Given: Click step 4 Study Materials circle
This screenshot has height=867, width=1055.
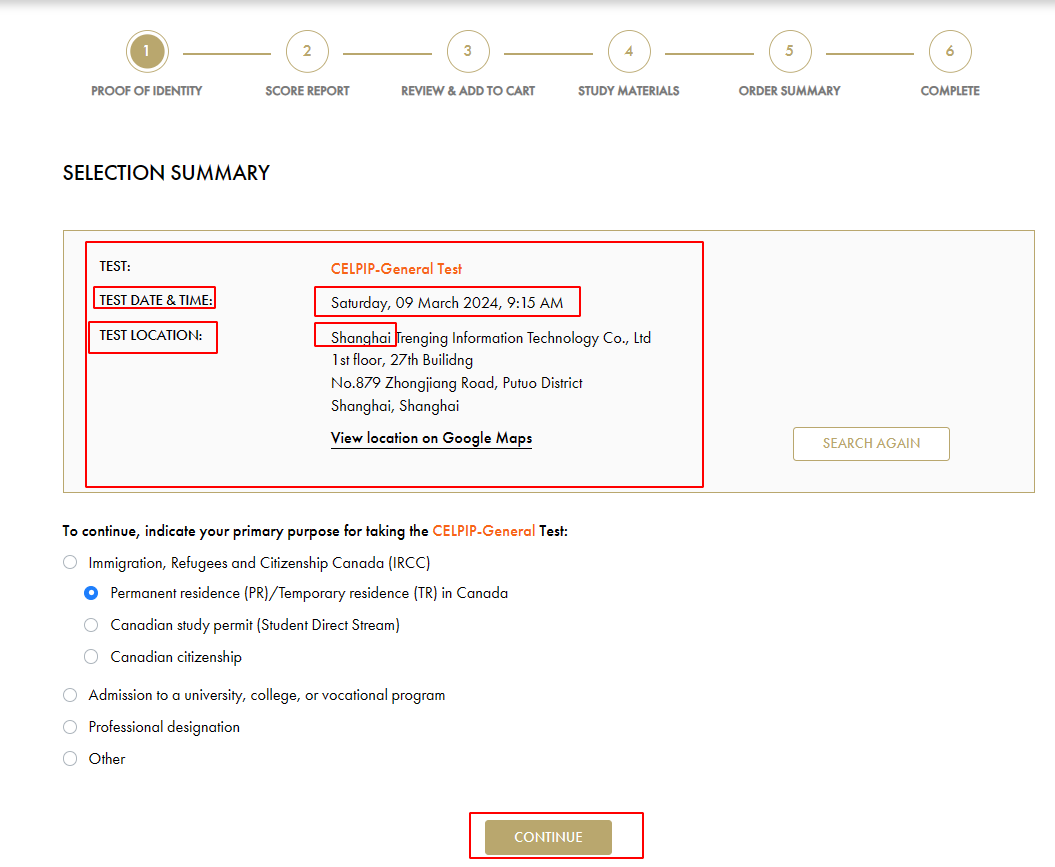Looking at the screenshot, I should [x=628, y=51].
